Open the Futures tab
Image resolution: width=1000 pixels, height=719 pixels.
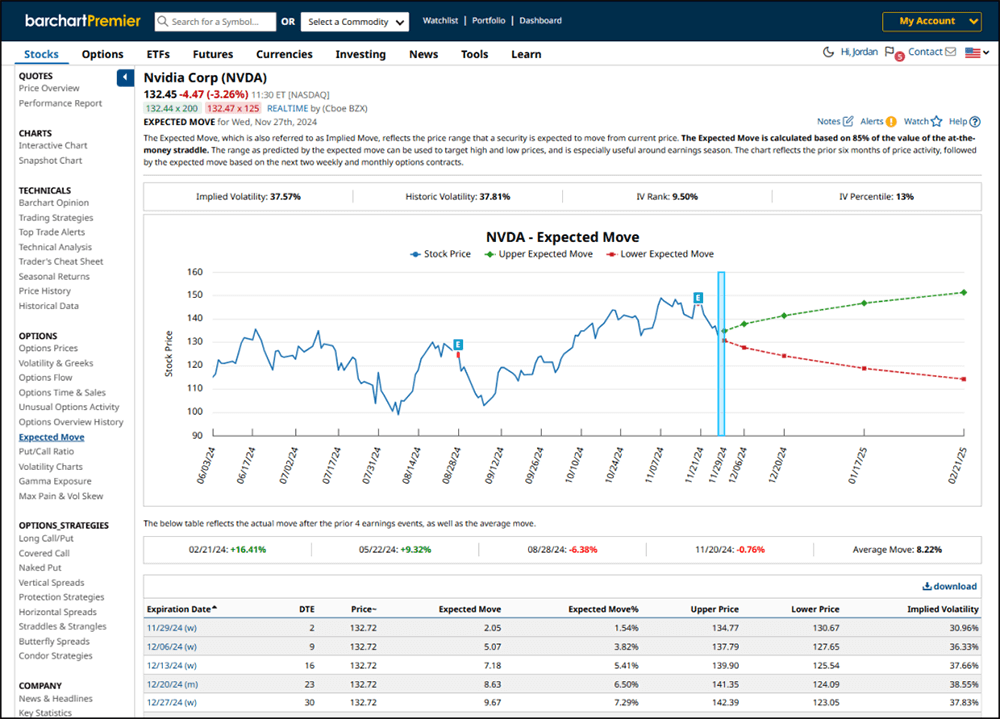213,54
